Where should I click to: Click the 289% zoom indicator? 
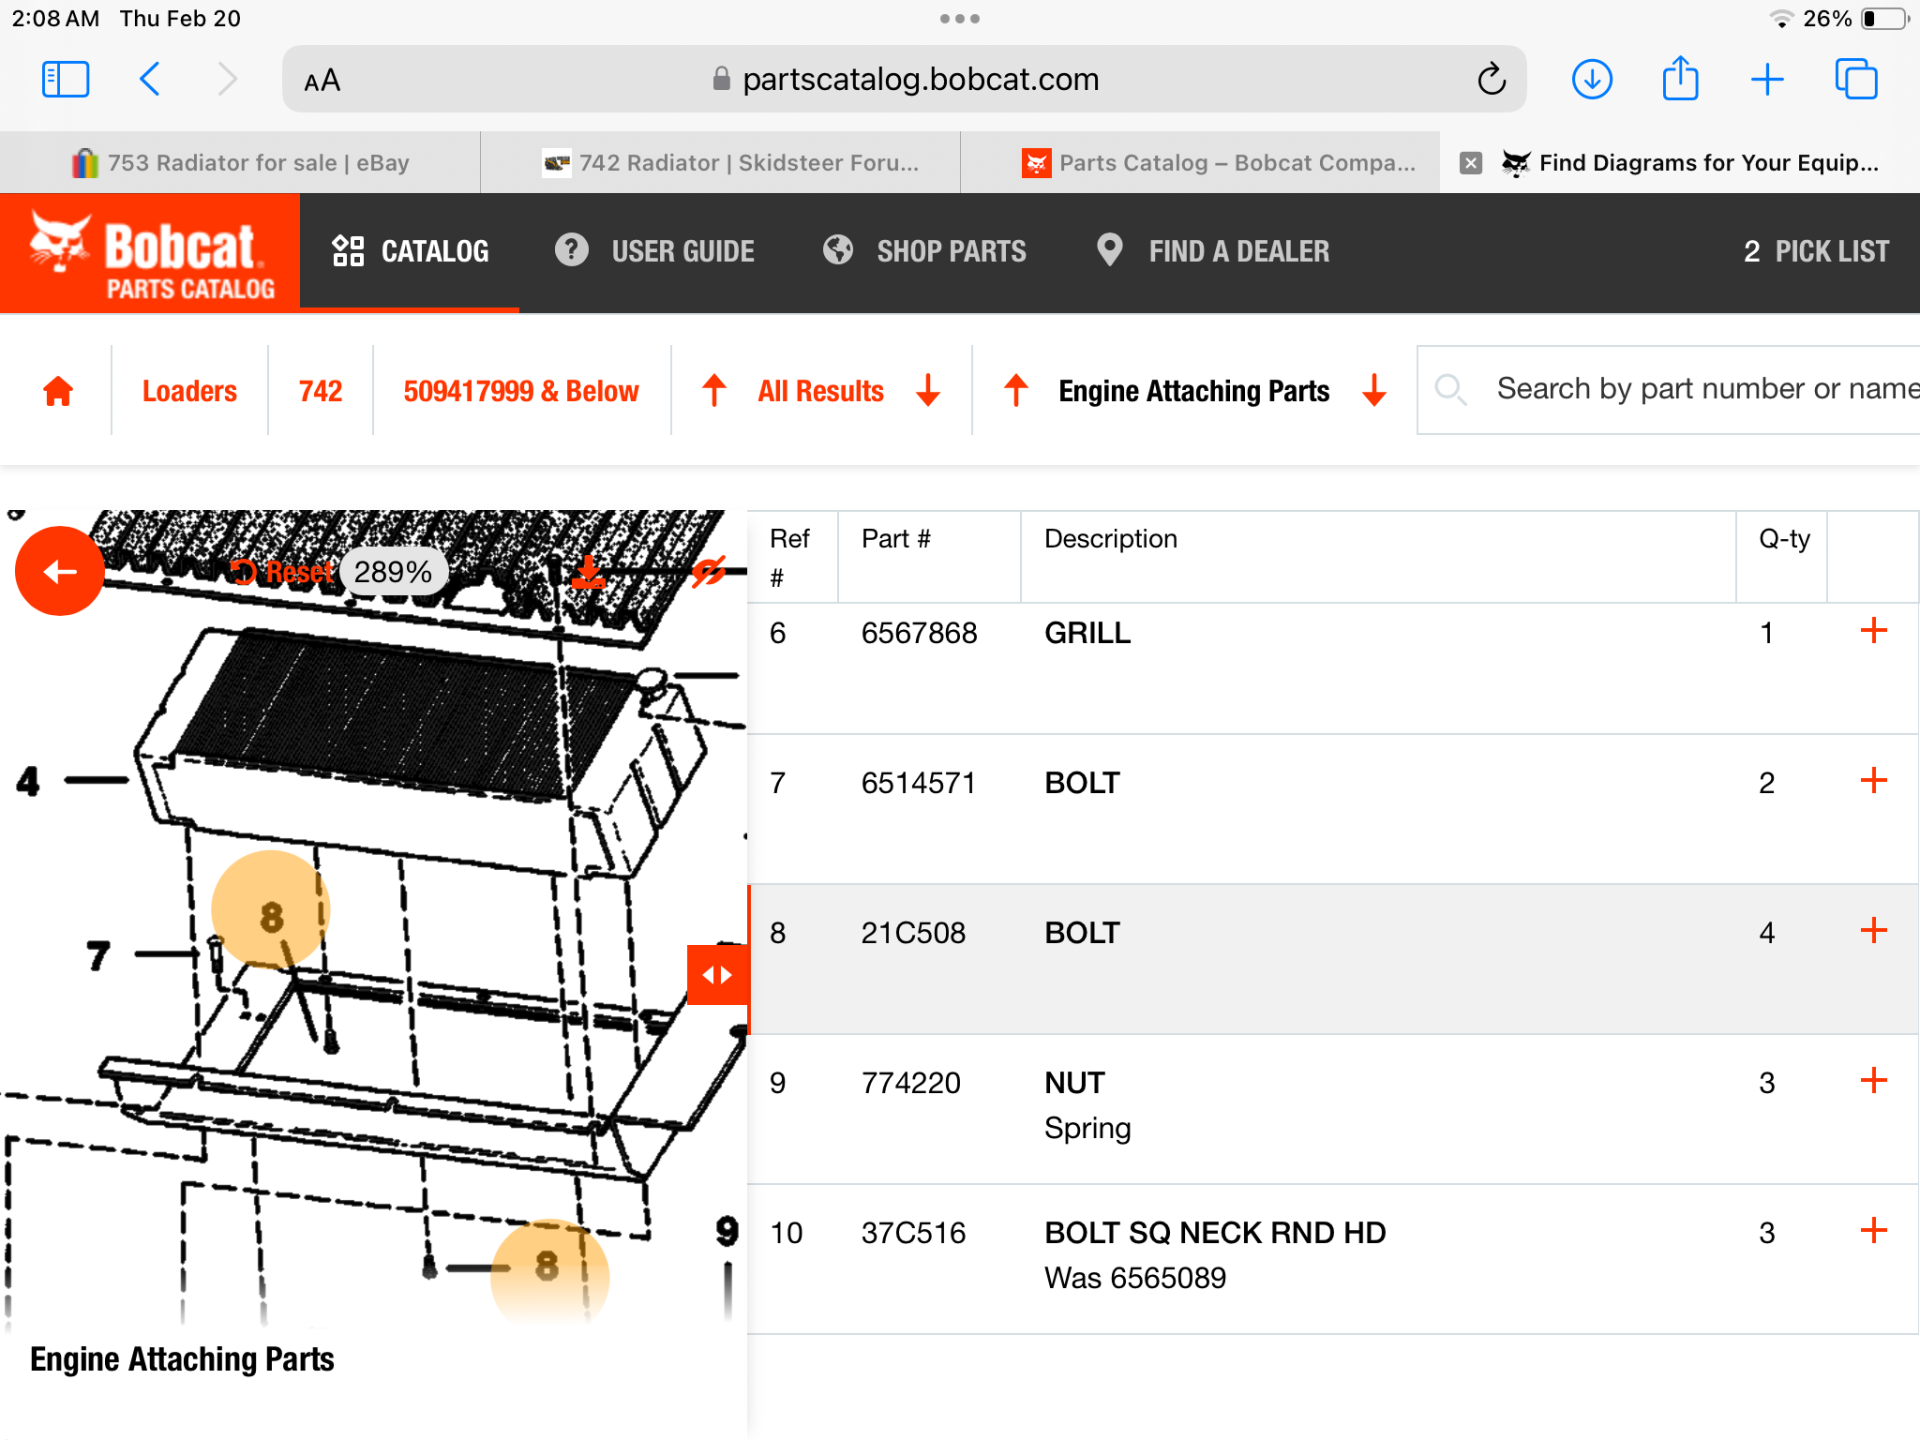pyautogui.click(x=393, y=572)
